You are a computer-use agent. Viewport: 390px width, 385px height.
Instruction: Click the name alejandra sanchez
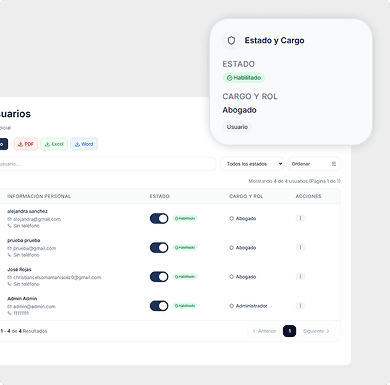(27, 211)
